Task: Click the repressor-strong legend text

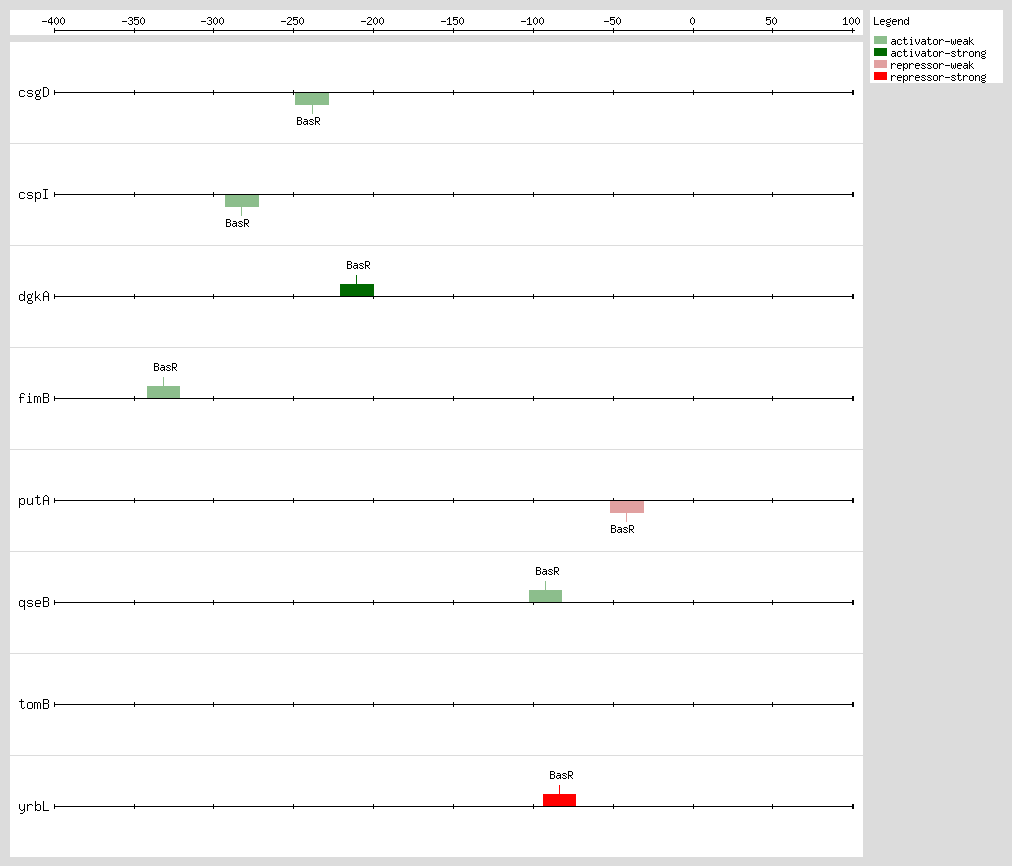Action: coord(938,77)
